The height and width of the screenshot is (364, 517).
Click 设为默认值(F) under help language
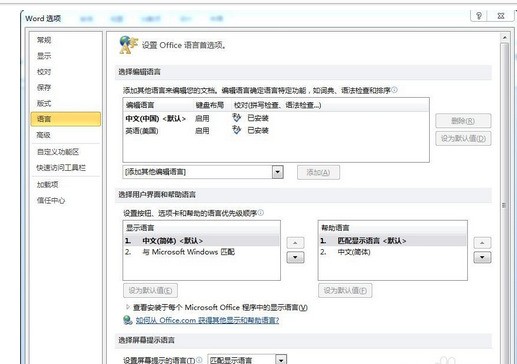345,291
